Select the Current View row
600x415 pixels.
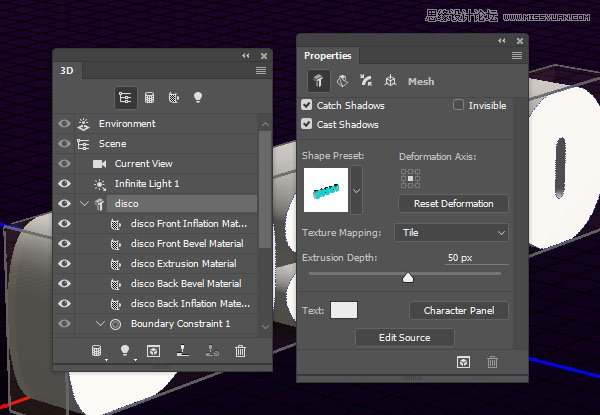166,164
